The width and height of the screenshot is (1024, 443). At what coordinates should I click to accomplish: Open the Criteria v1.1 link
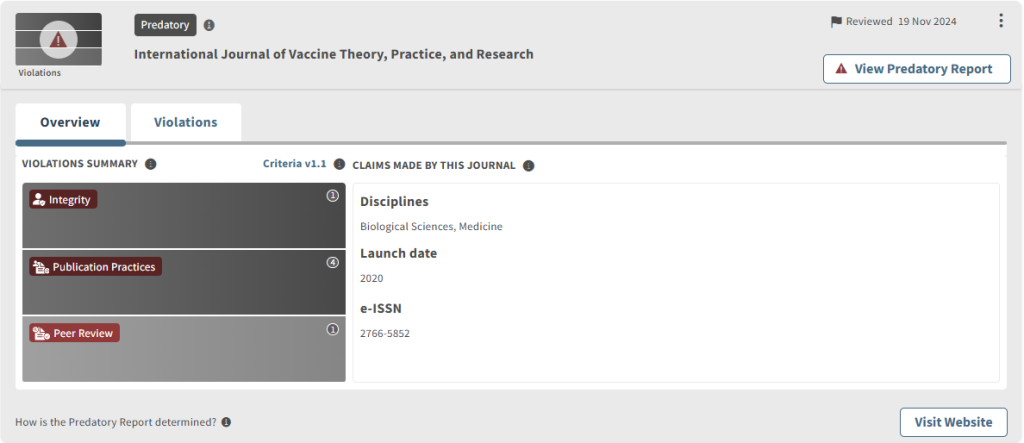(x=294, y=164)
